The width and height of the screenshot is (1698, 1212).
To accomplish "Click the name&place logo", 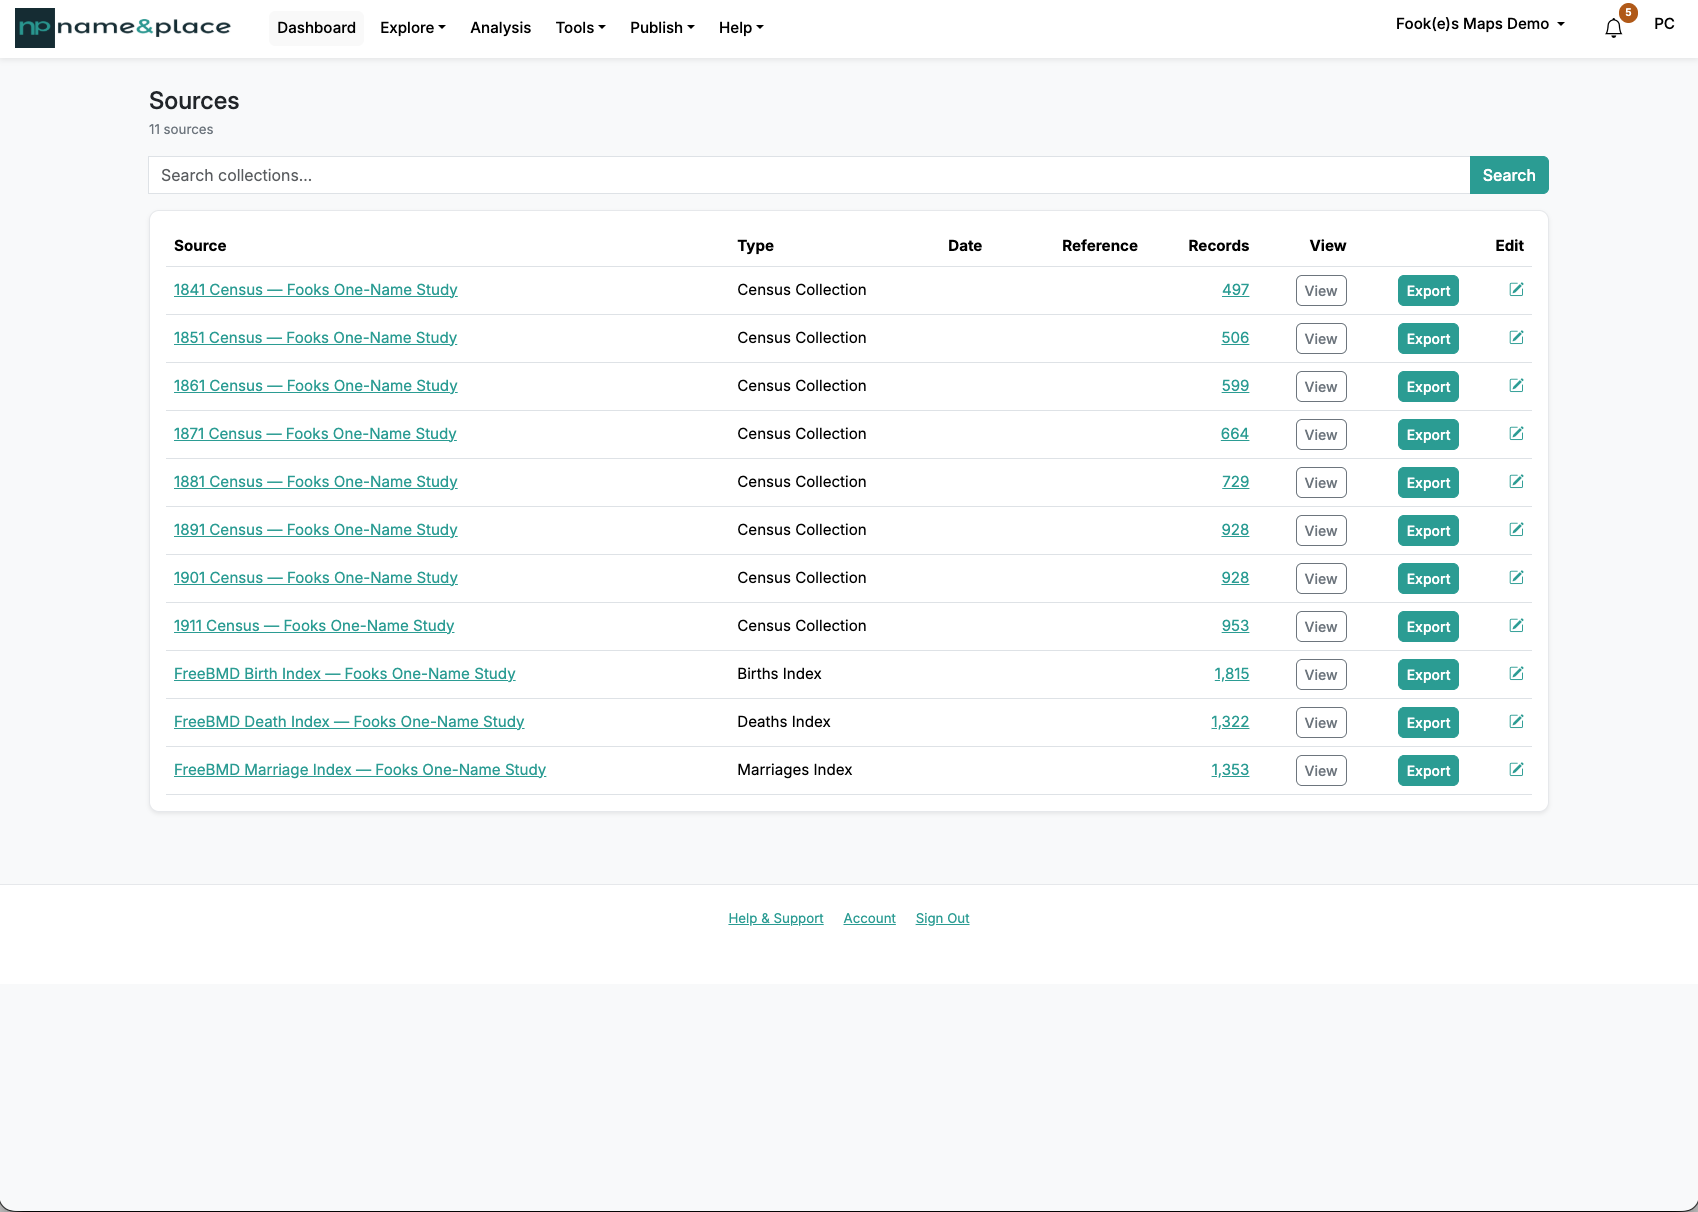I will coord(123,28).
